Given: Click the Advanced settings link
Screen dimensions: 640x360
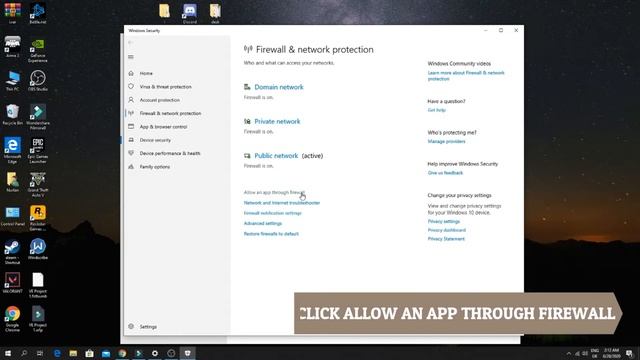Looking at the screenshot, I should tap(262, 223).
